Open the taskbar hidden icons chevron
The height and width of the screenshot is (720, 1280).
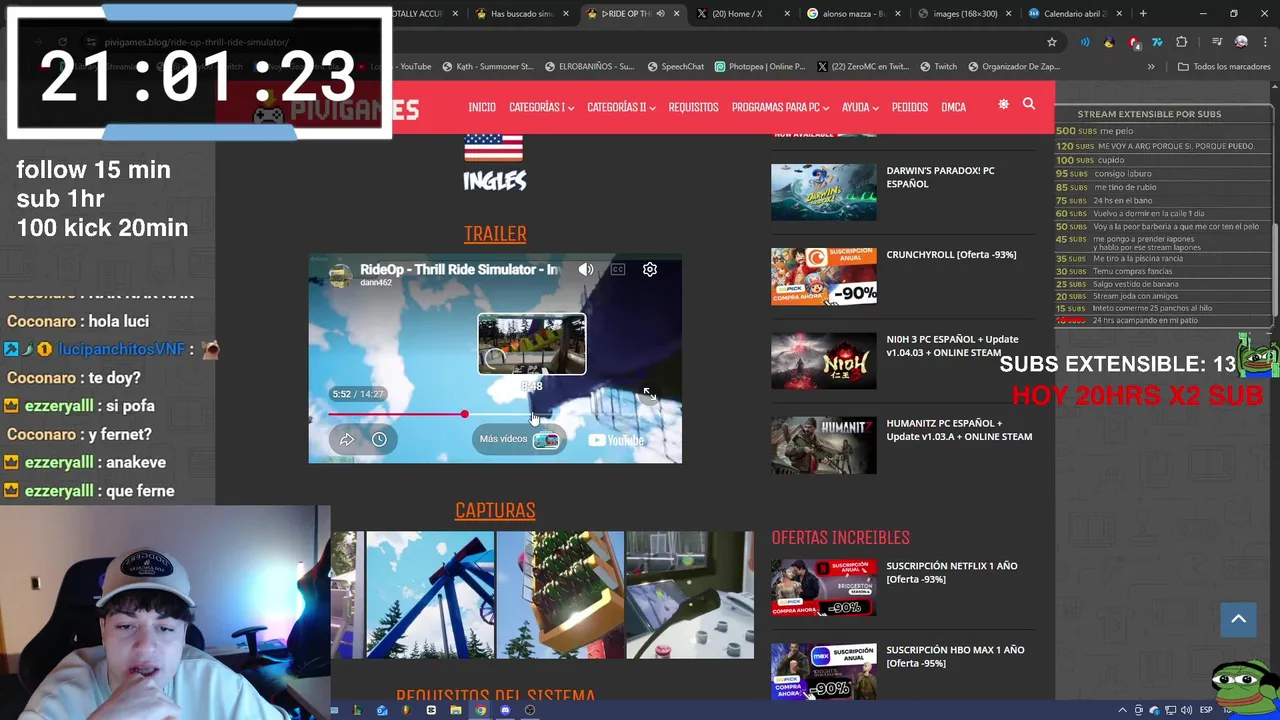point(1122,710)
